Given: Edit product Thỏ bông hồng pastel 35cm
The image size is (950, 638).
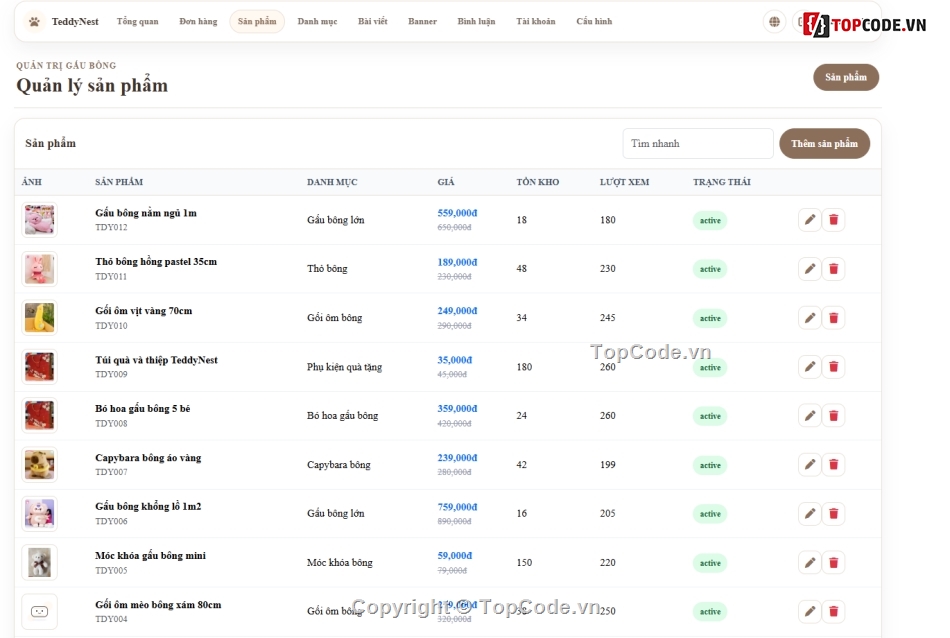Looking at the screenshot, I should (x=809, y=269).
